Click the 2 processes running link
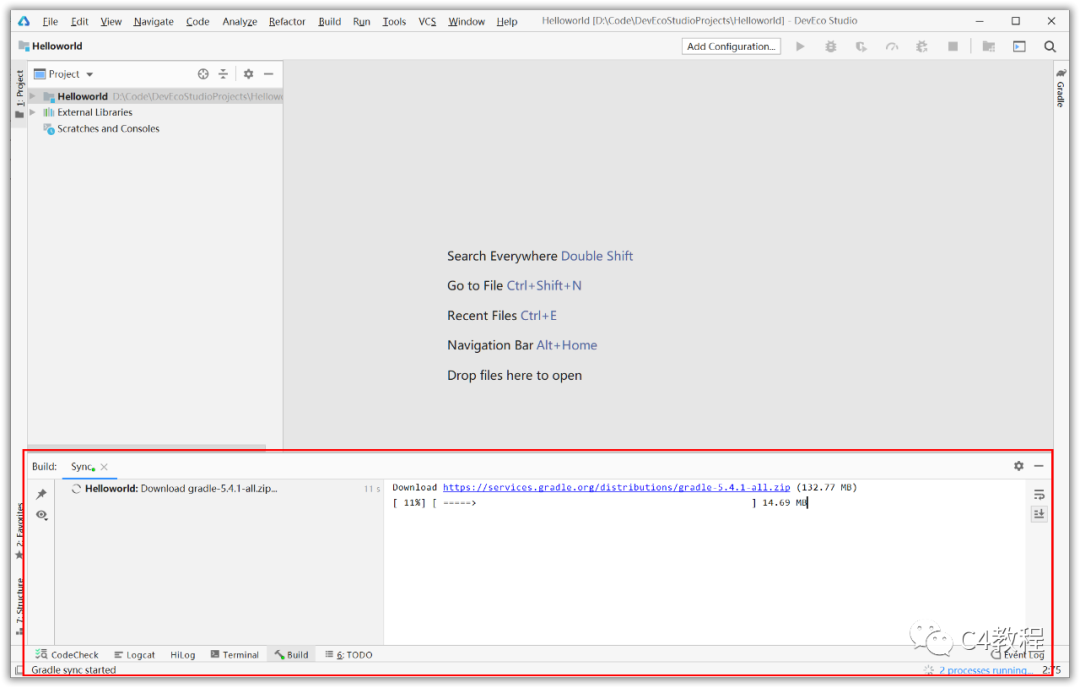 pos(985,670)
